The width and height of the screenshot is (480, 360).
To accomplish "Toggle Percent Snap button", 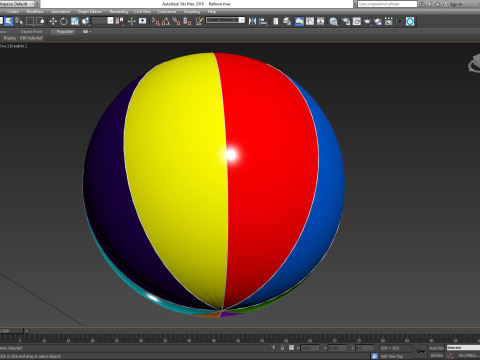I will point(177,21).
